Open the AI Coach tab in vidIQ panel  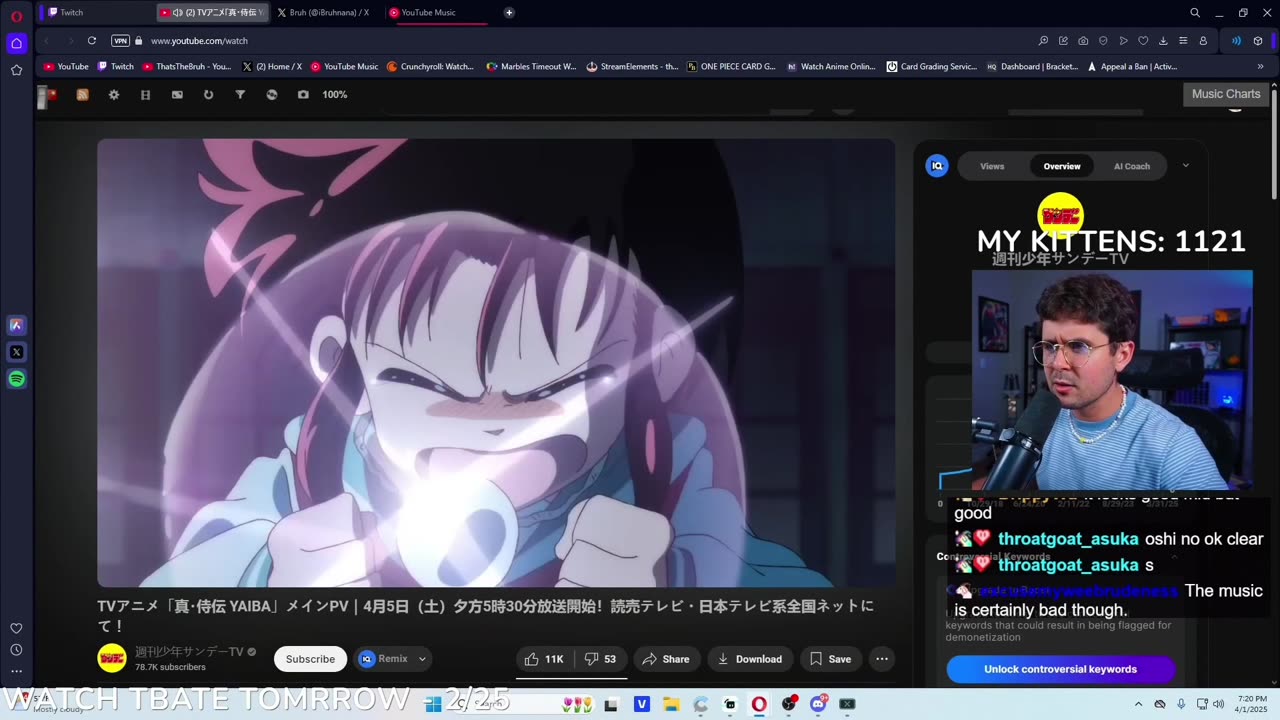coord(1132,166)
